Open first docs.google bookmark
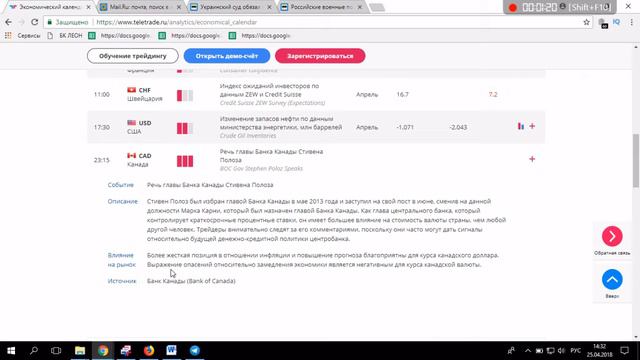Image resolution: width=640 pixels, height=360 pixels. 120,36
